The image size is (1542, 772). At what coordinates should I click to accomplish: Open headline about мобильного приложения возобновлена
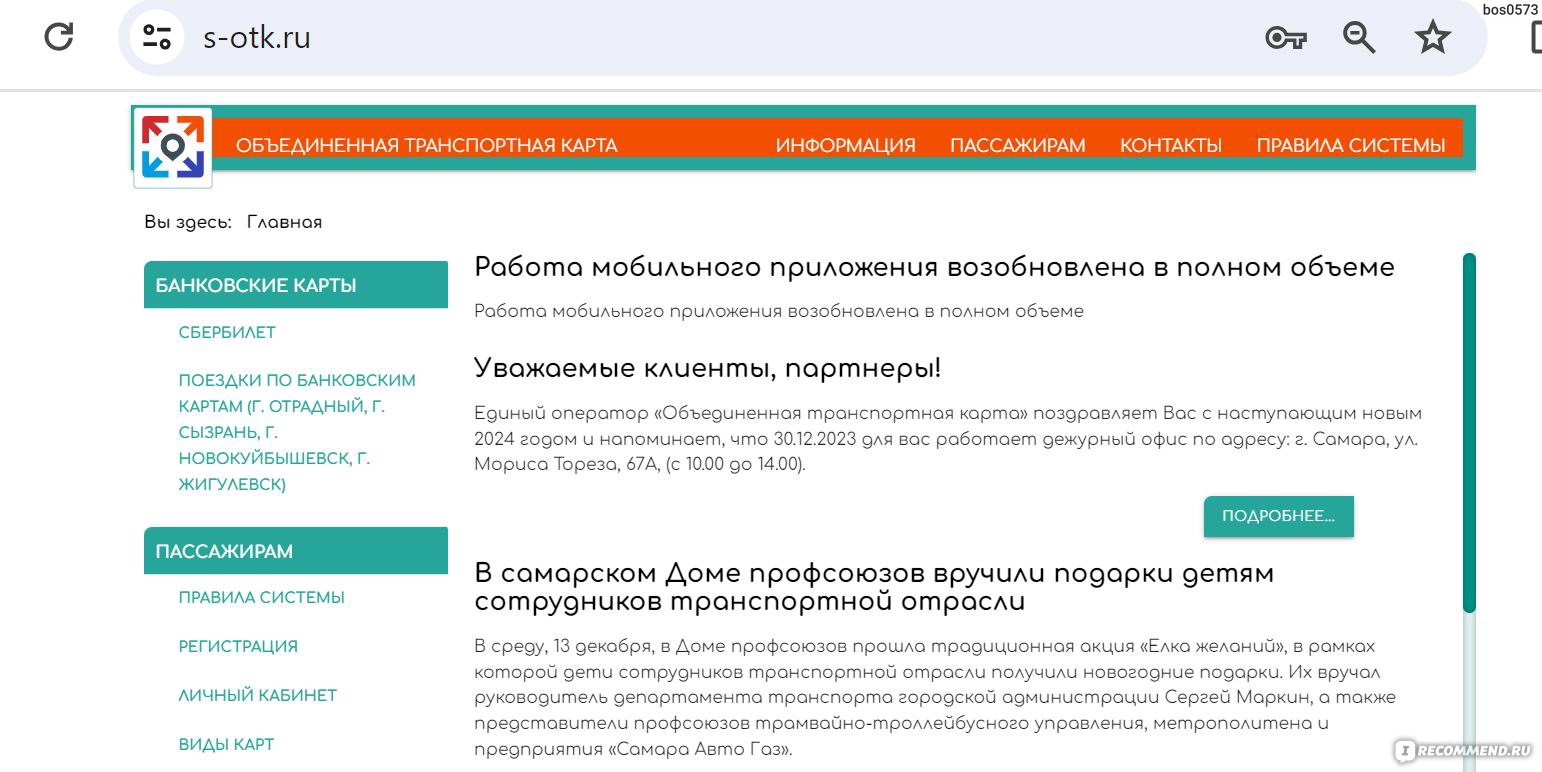point(934,267)
